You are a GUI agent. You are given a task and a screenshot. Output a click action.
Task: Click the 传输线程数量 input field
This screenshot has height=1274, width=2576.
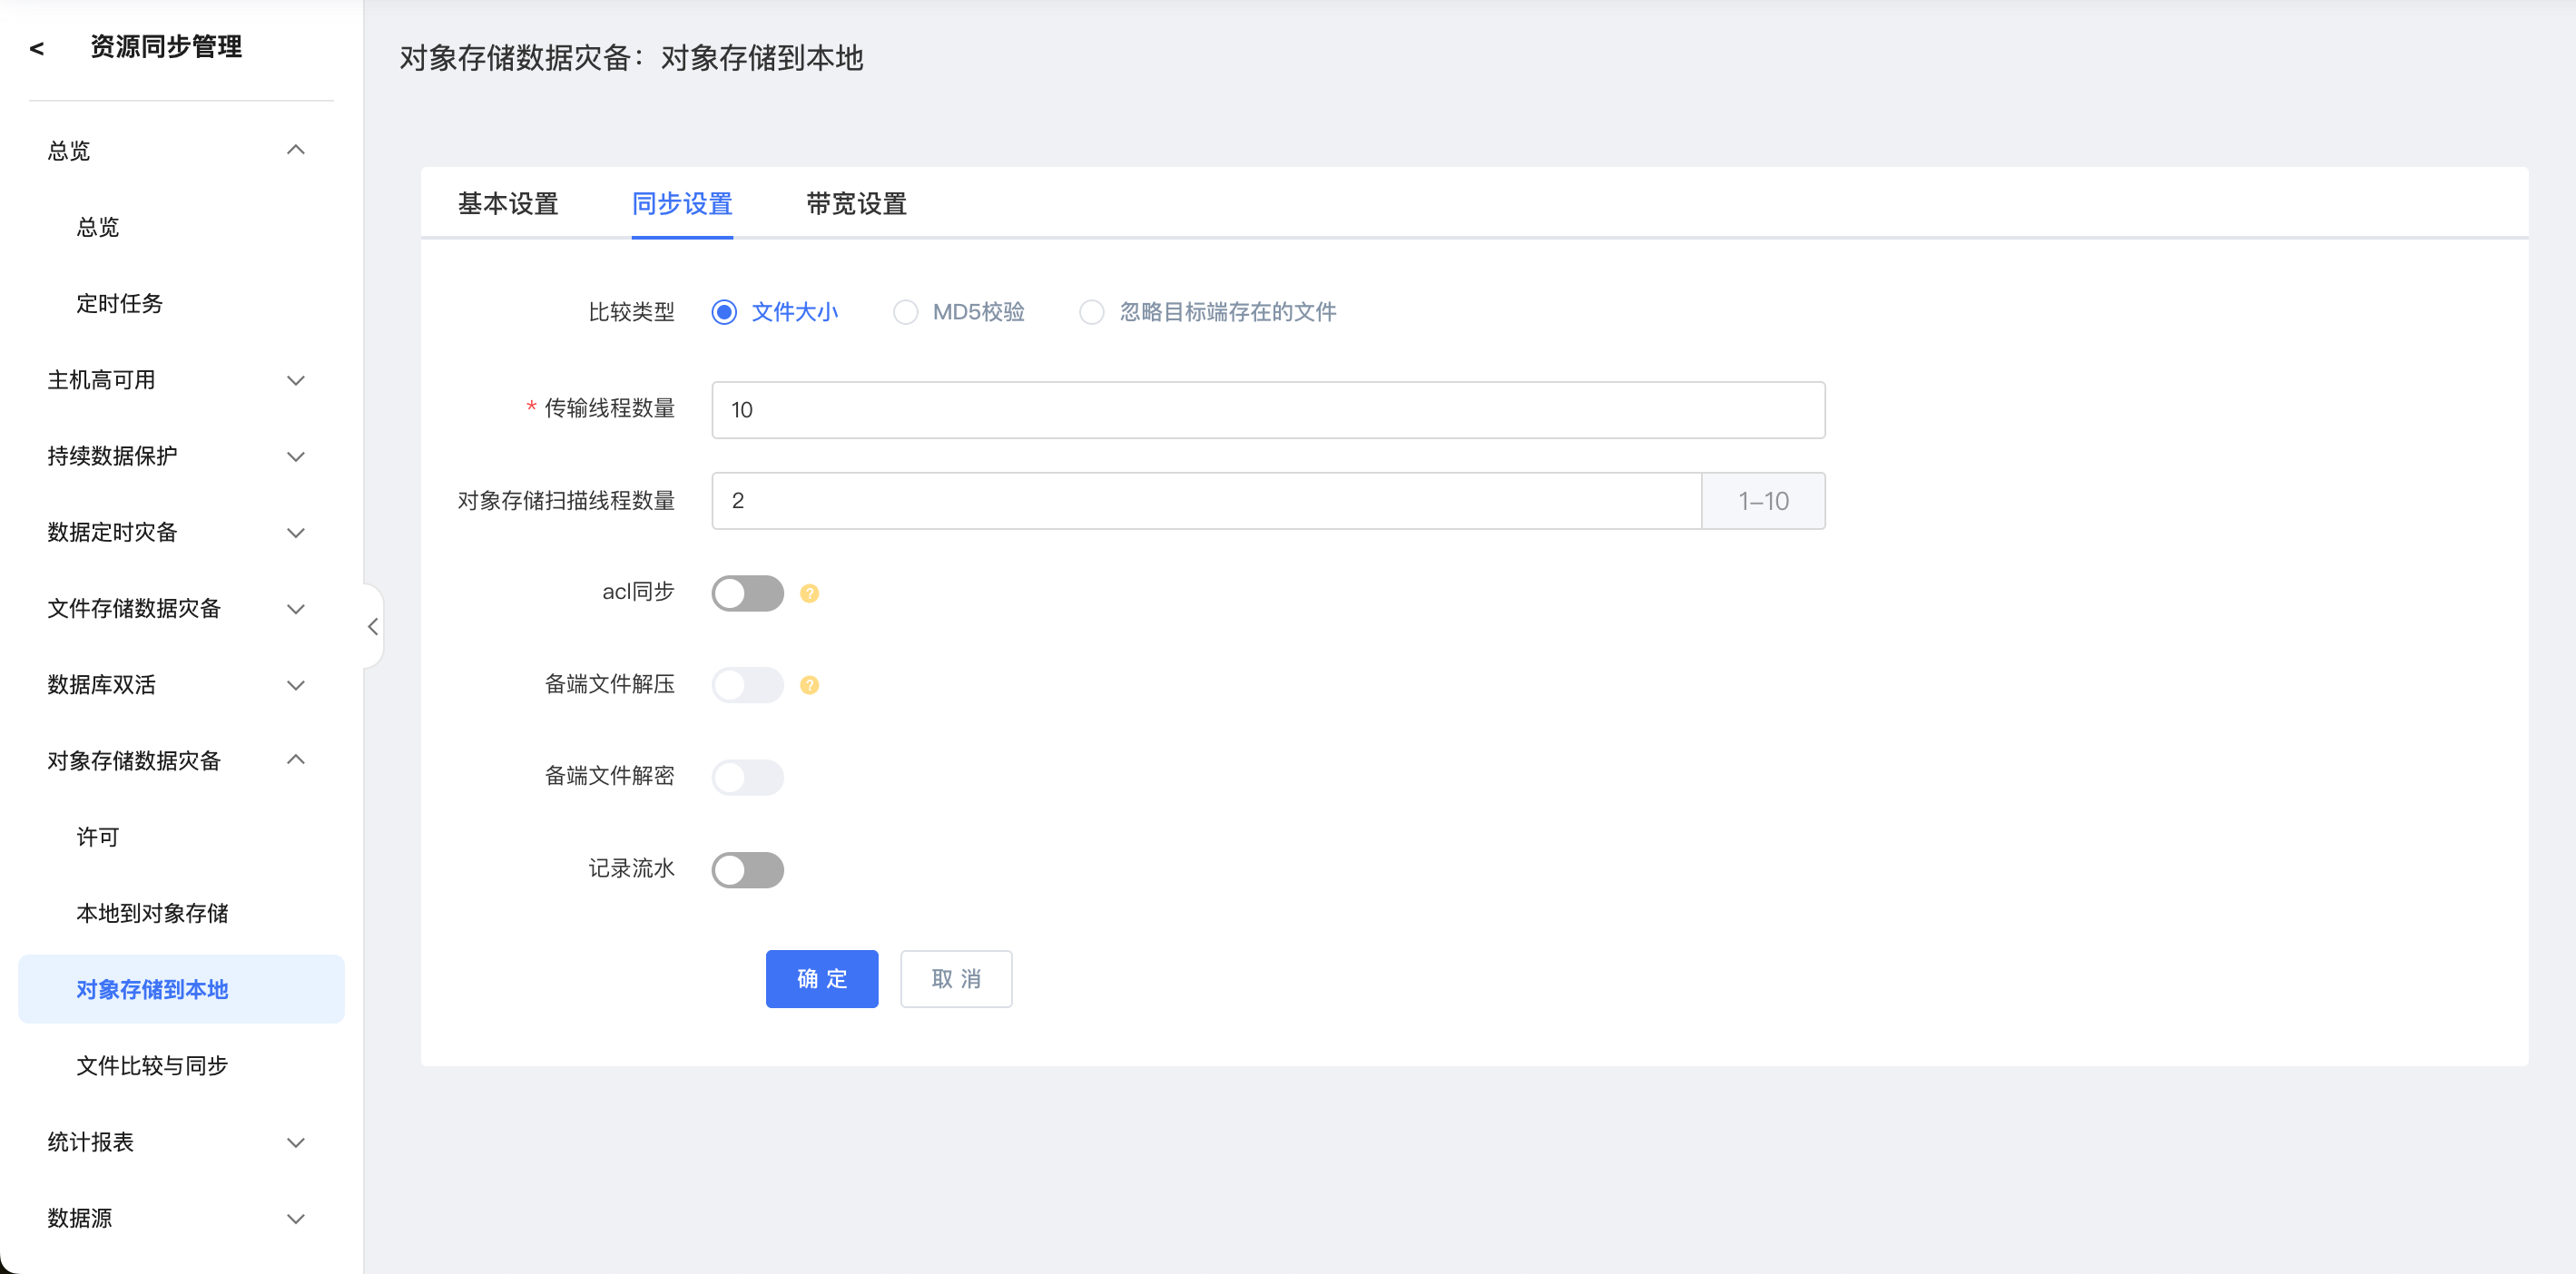(1267, 410)
